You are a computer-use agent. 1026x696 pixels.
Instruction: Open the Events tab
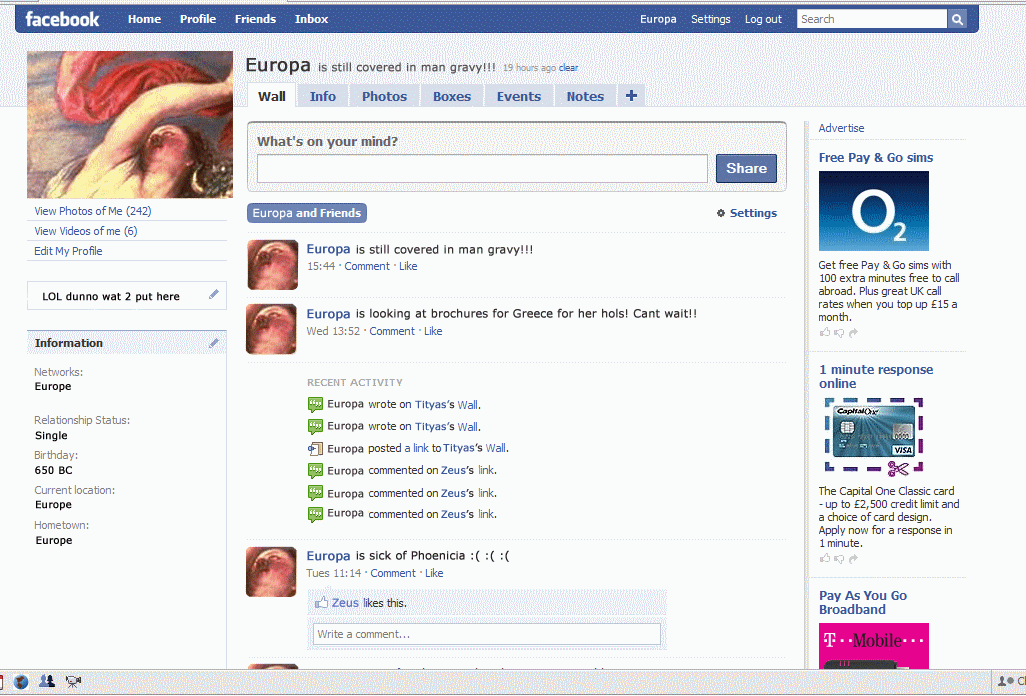click(x=519, y=96)
